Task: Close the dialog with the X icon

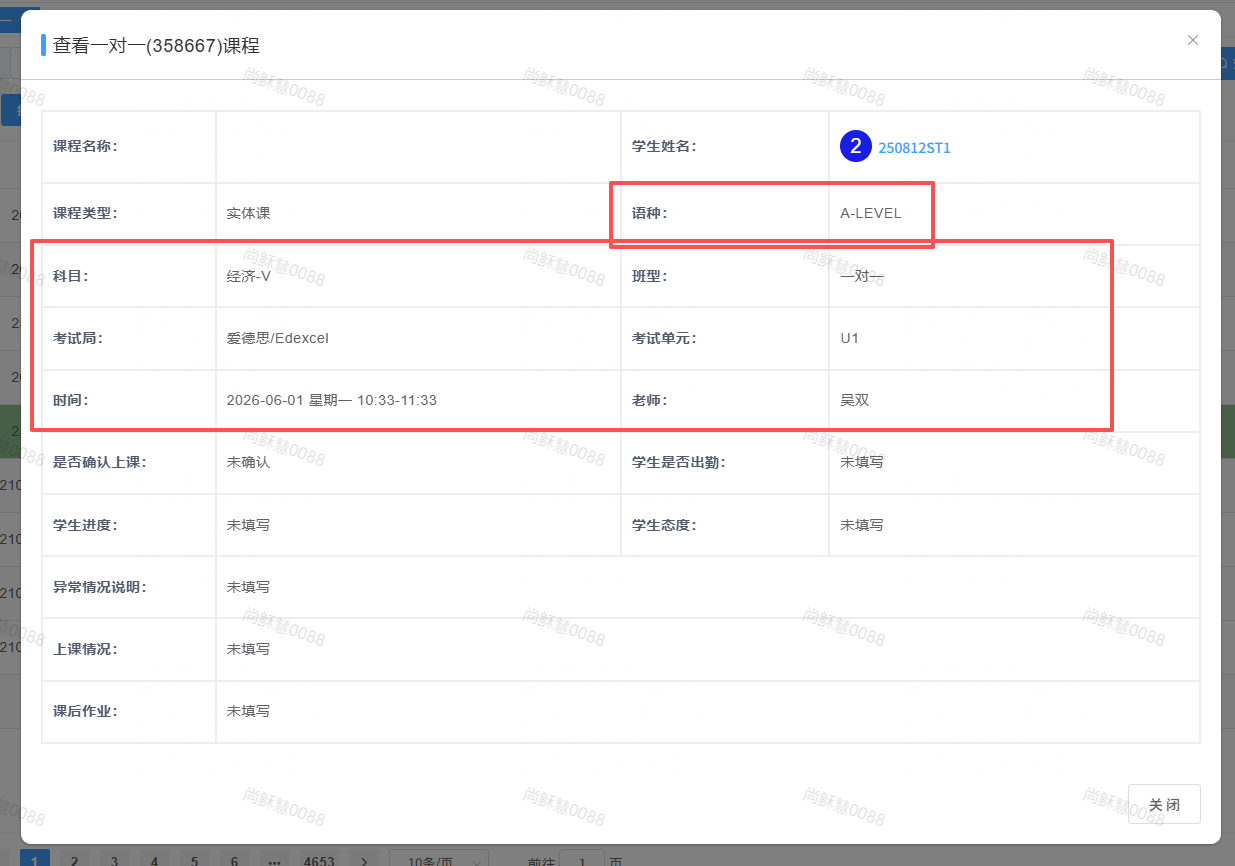Action: tap(1192, 40)
